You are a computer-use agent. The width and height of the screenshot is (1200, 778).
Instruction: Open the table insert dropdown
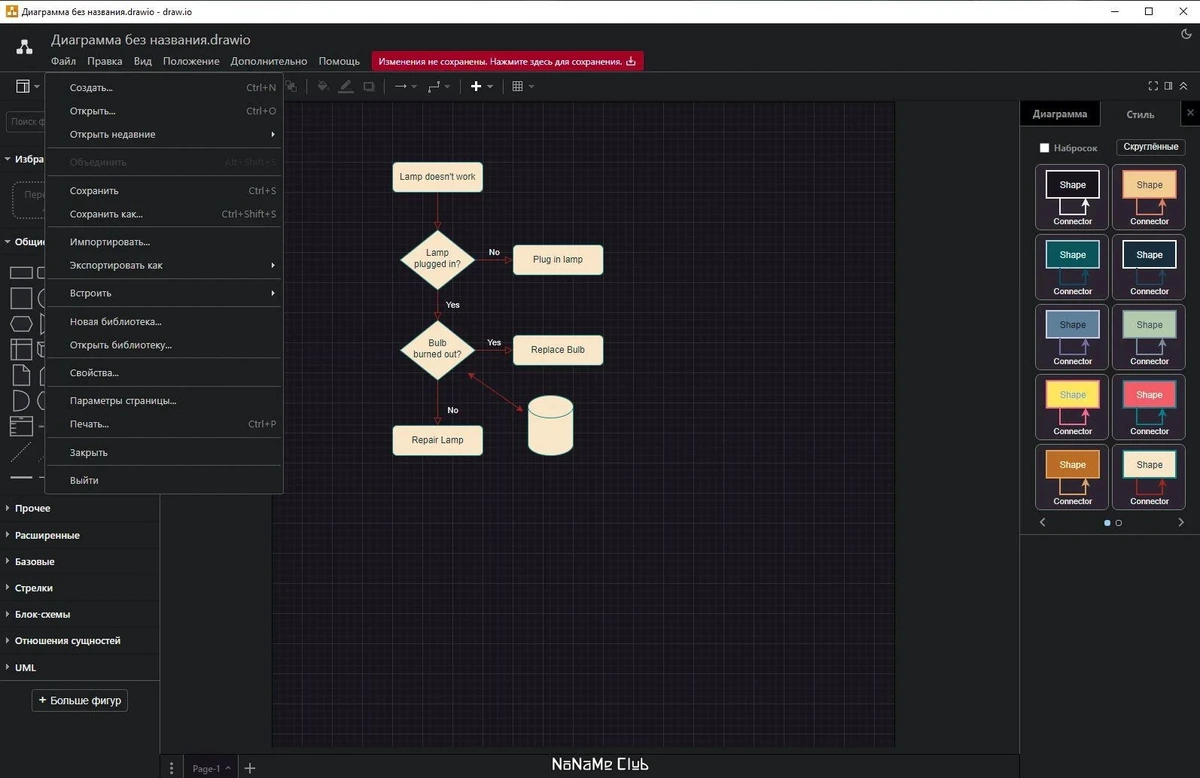coord(523,87)
